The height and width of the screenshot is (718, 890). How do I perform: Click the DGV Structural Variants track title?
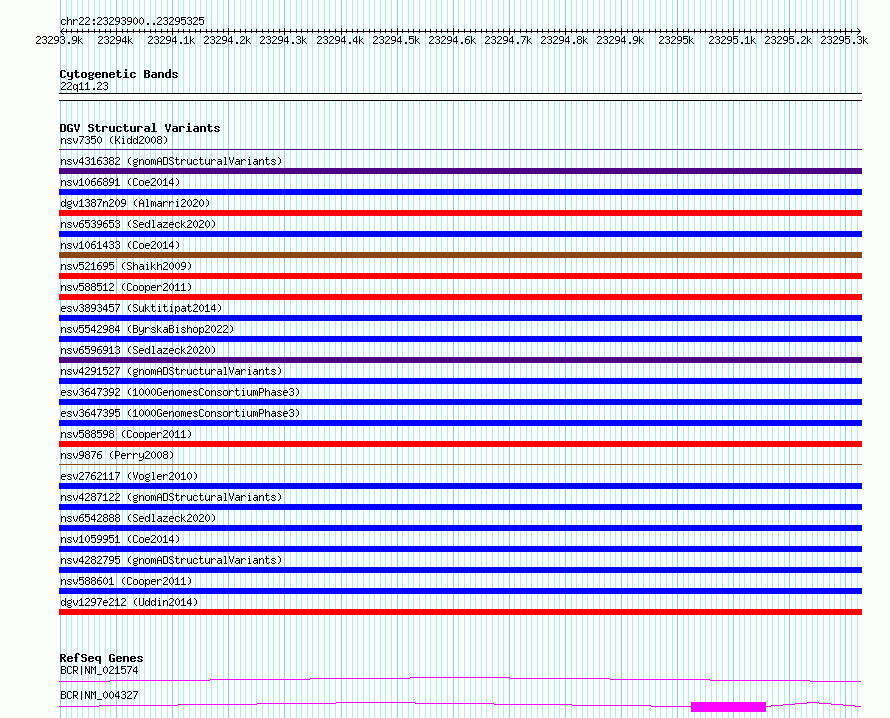coord(140,128)
